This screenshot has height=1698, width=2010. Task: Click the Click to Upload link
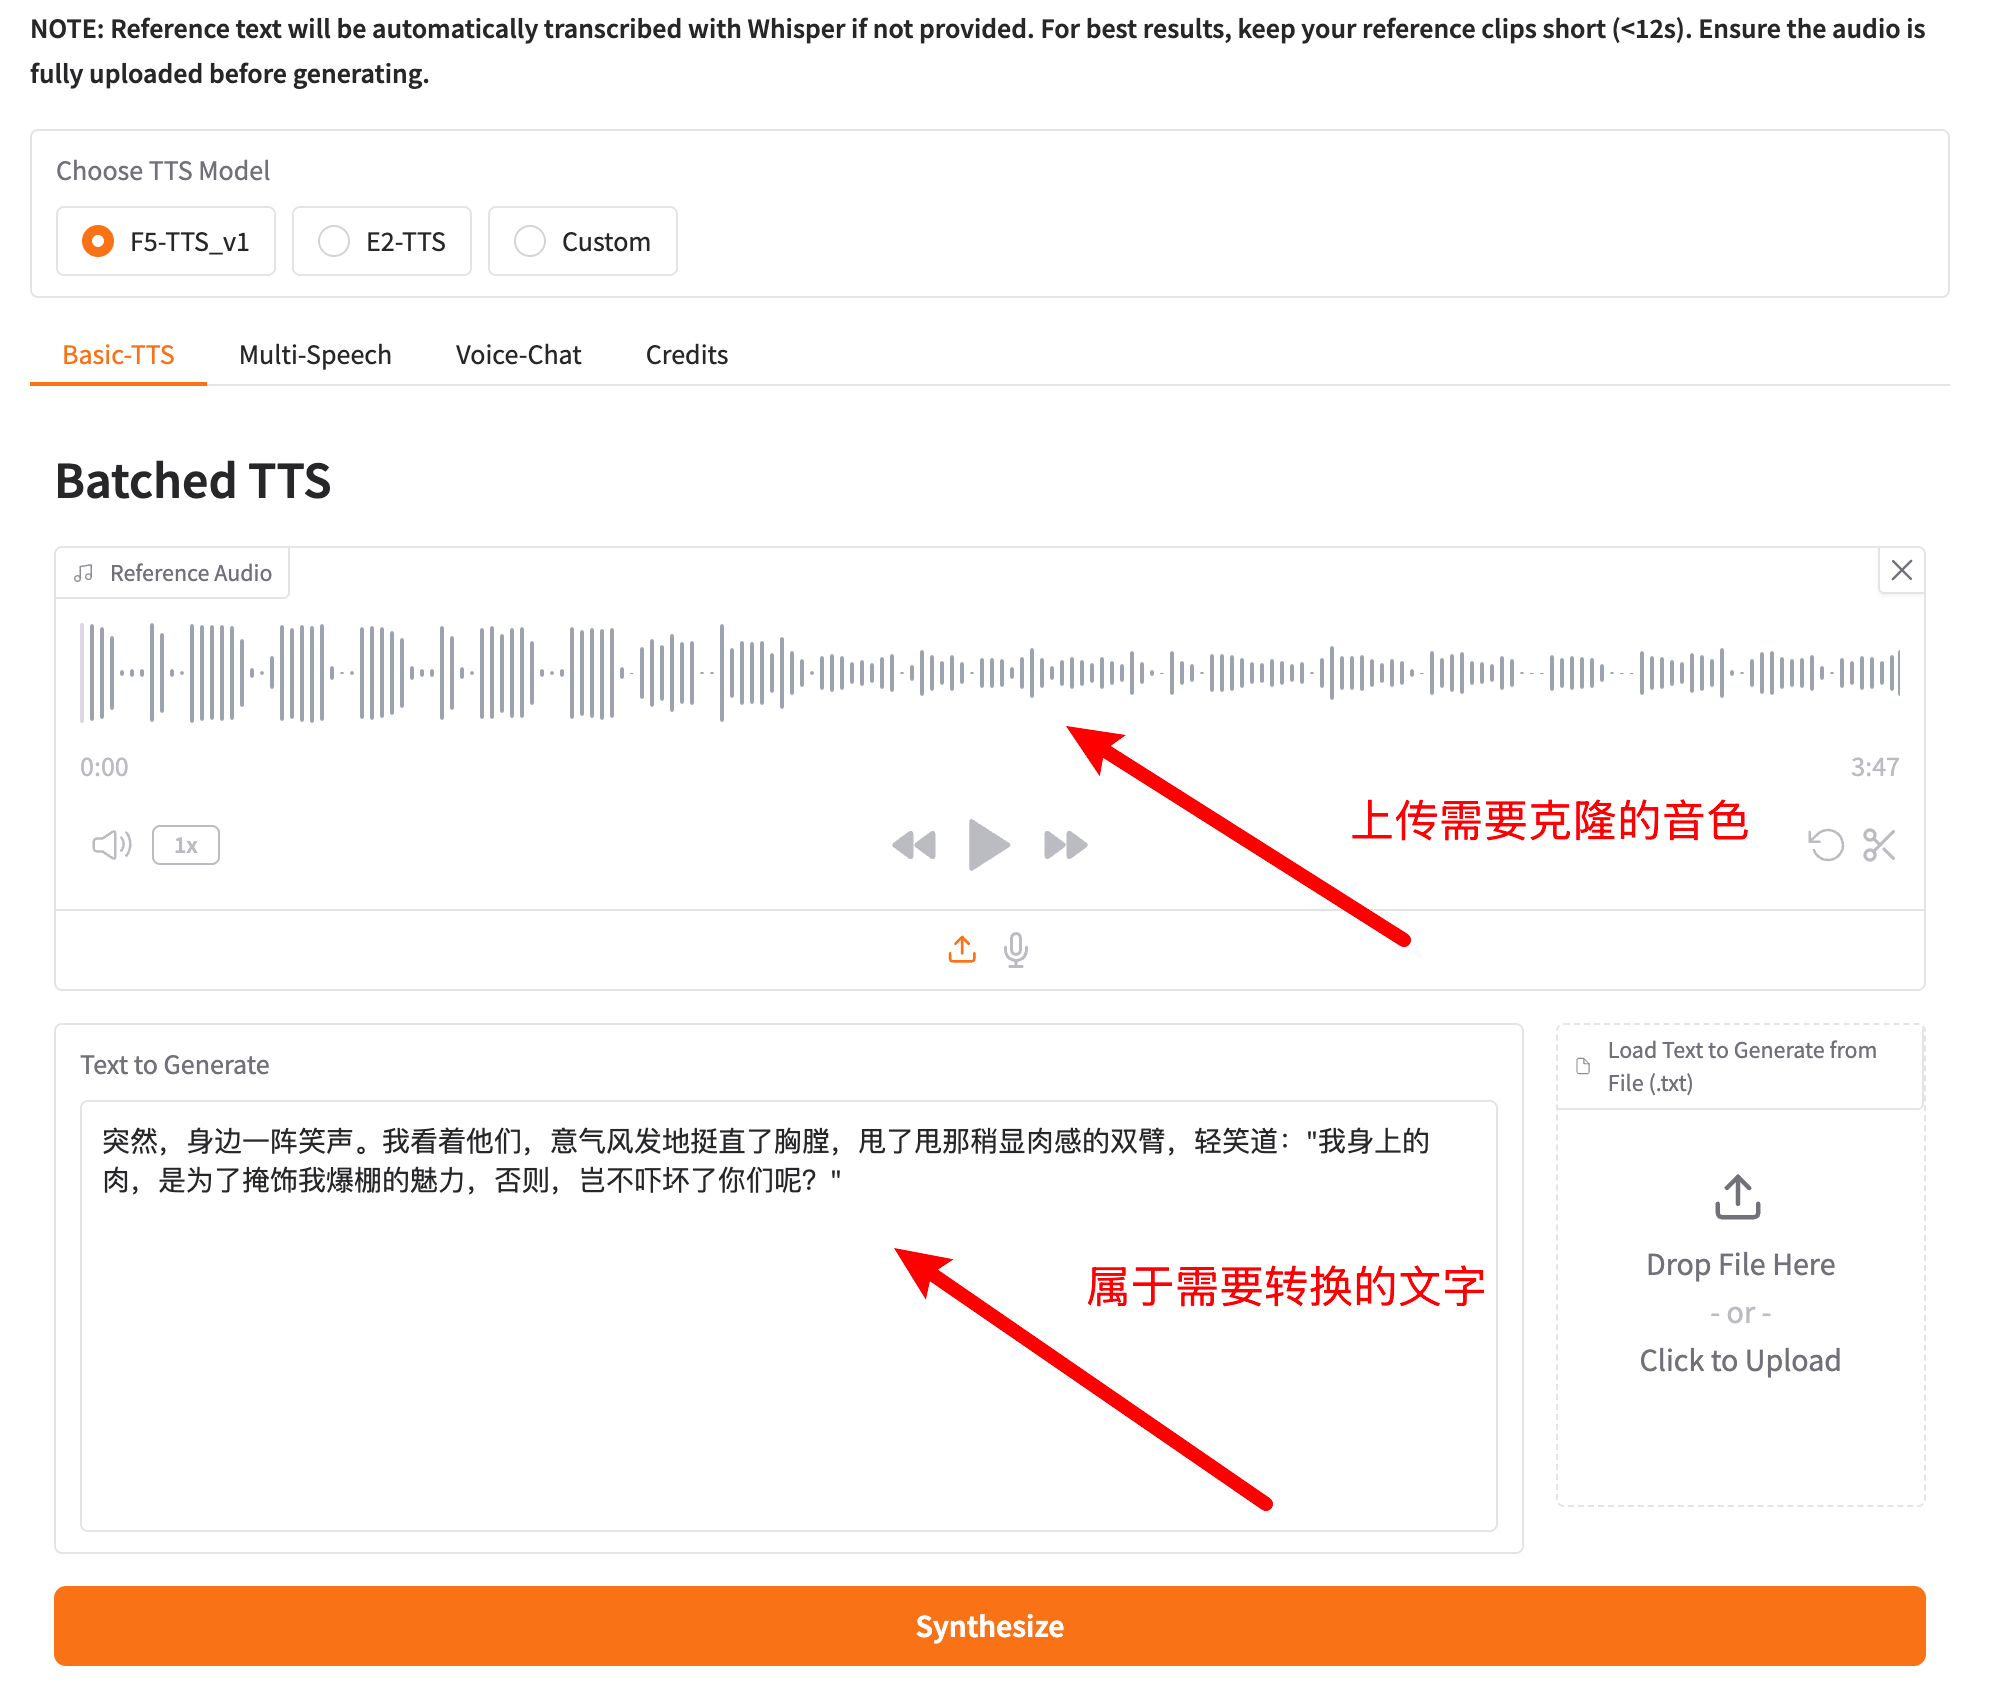tap(1740, 1360)
